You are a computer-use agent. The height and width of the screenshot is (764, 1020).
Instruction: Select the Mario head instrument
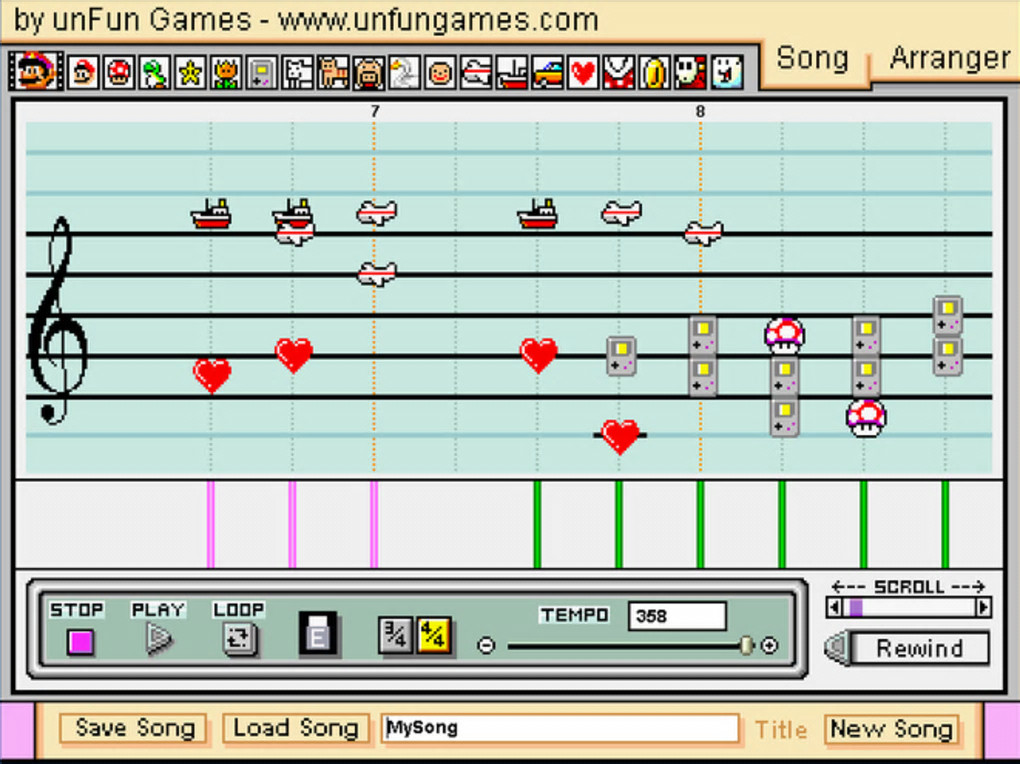(x=83, y=72)
